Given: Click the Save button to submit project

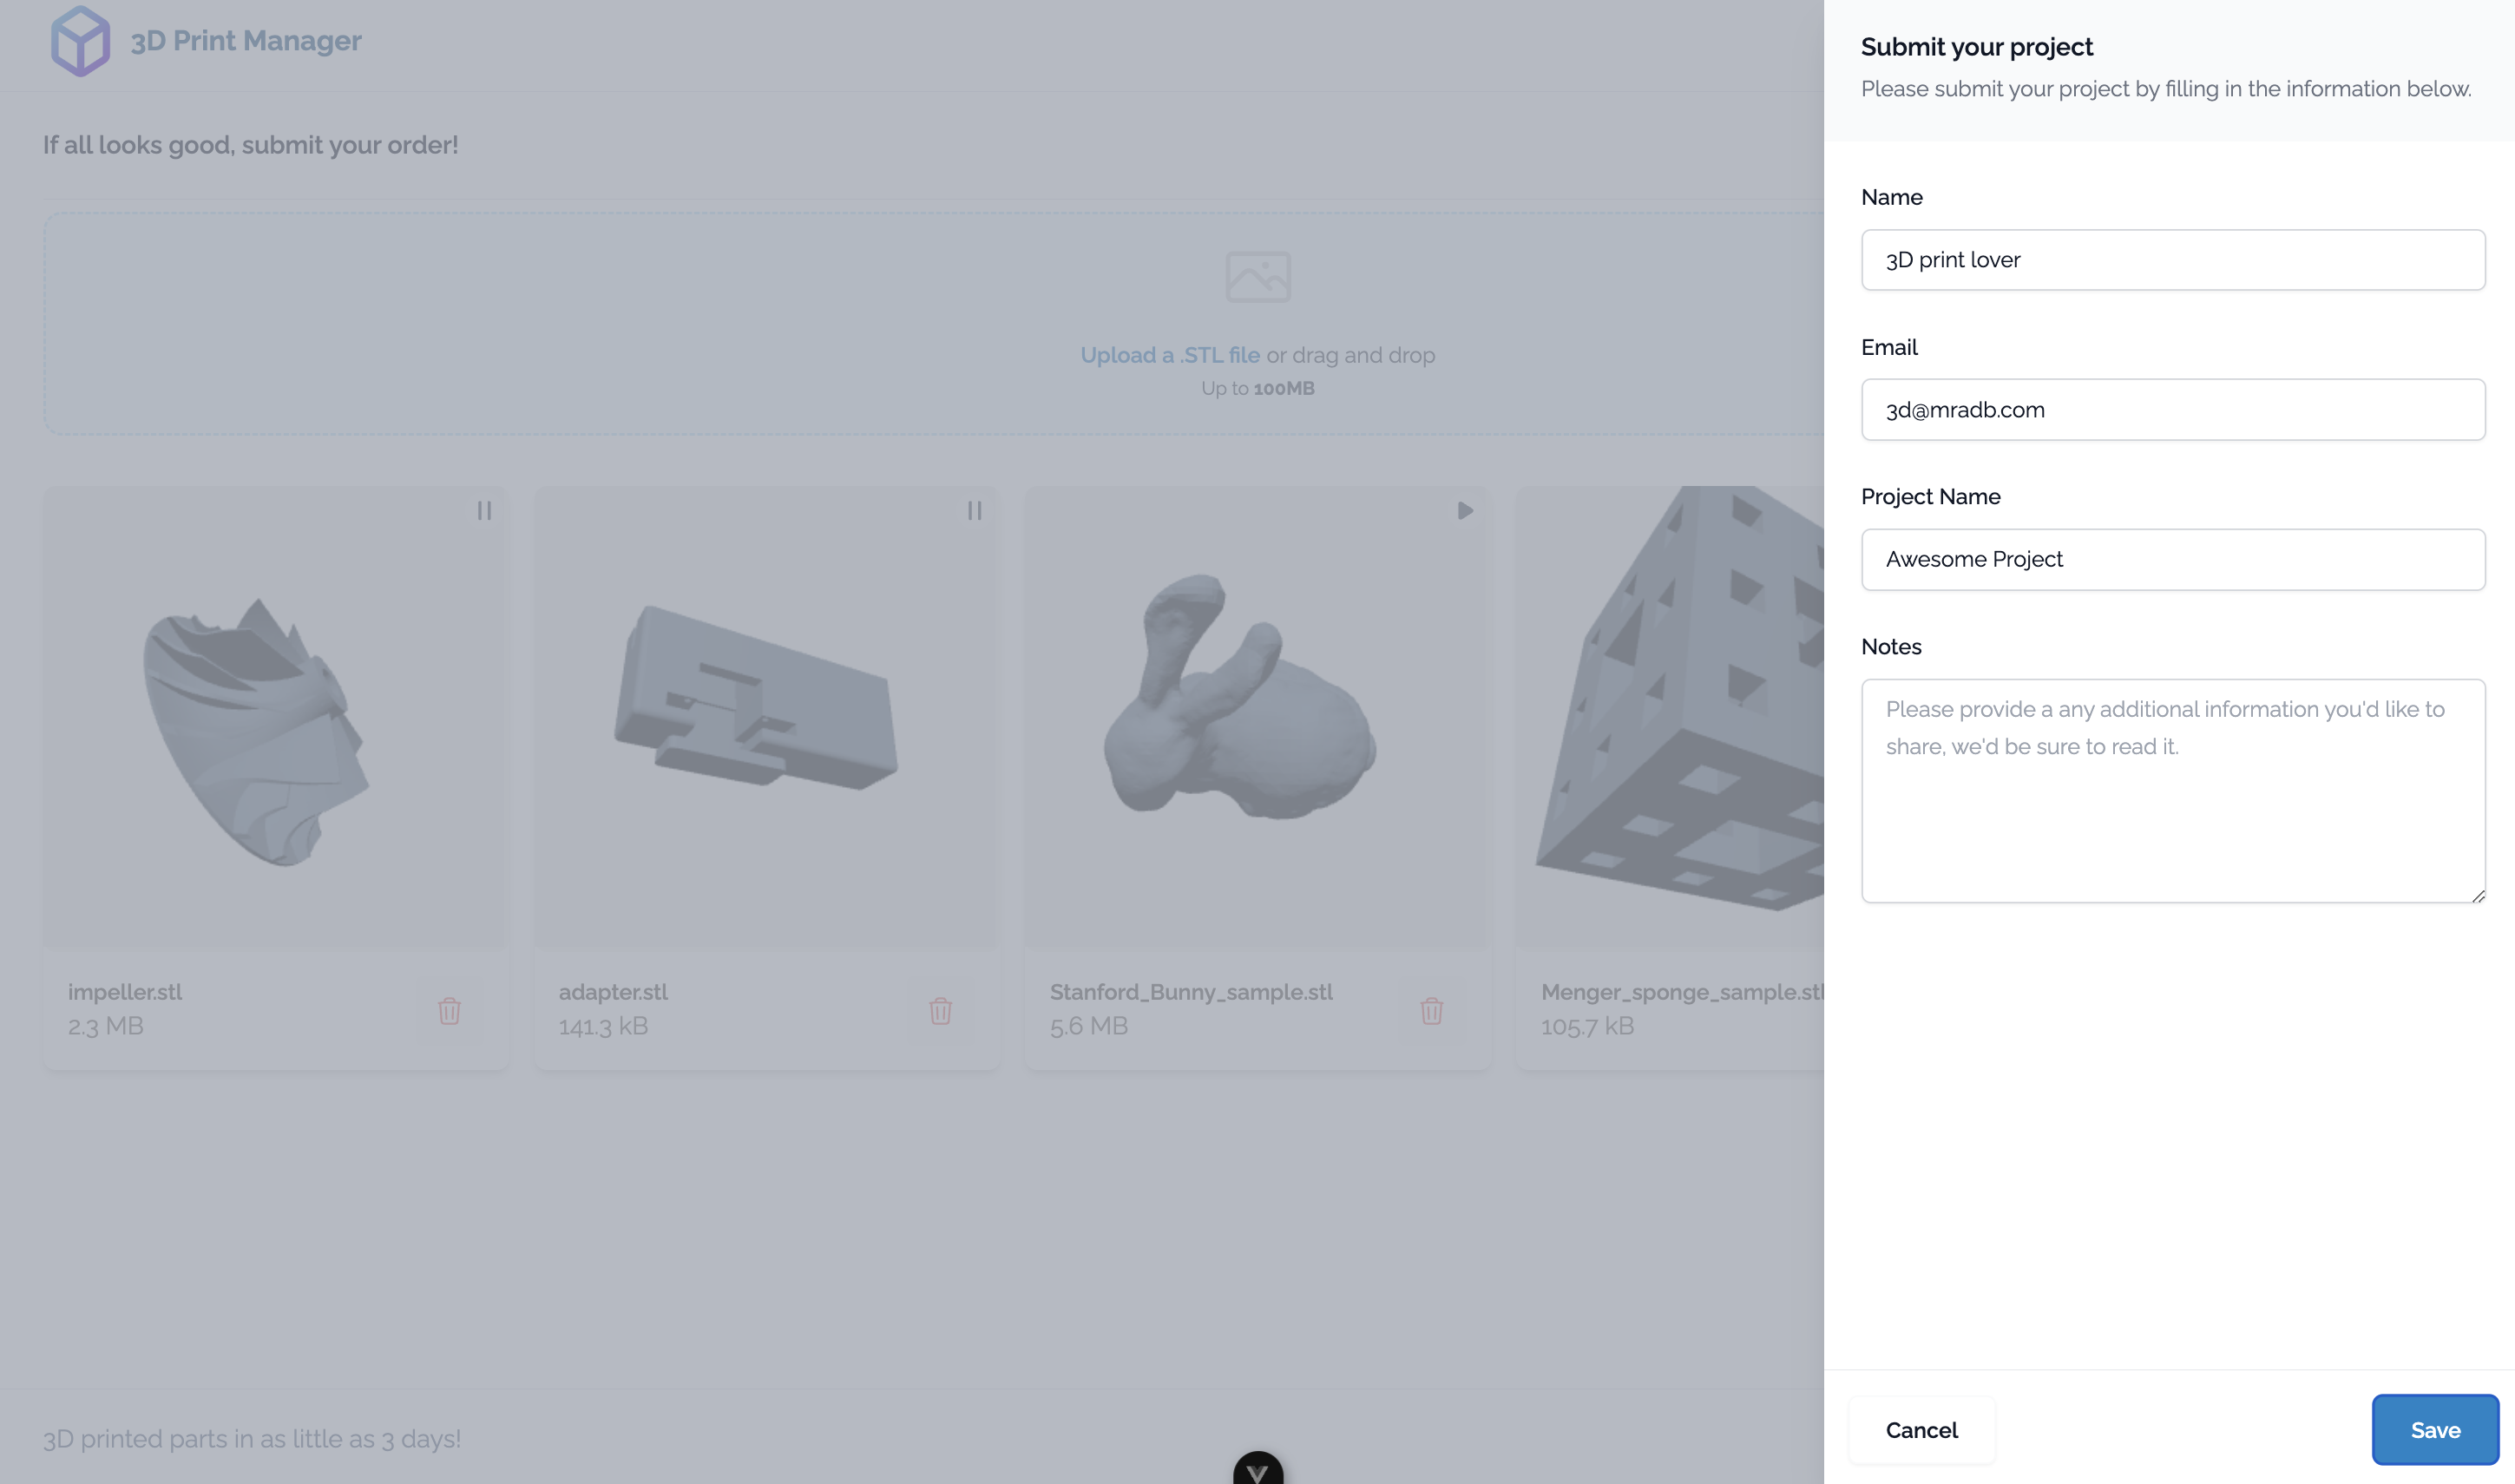Looking at the screenshot, I should coord(2433,1429).
